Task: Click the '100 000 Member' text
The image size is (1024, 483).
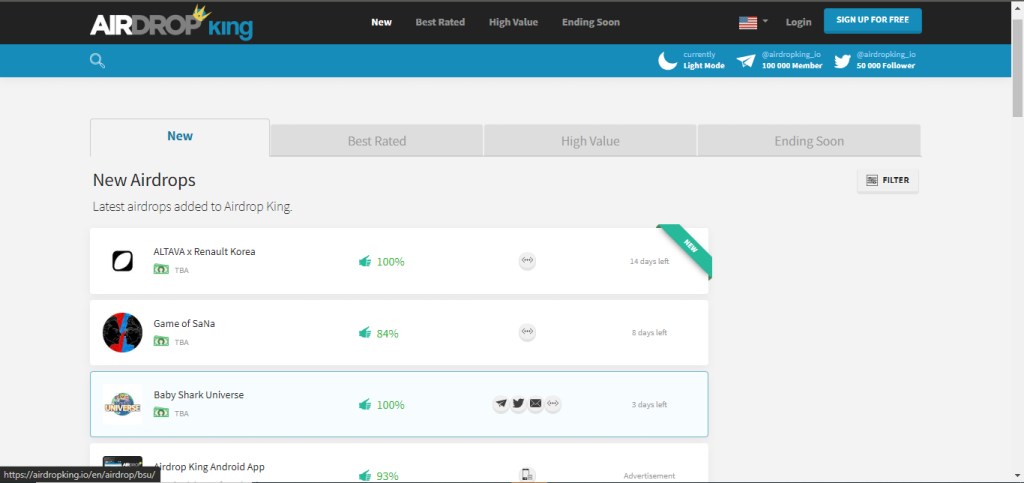Action: tap(792, 66)
